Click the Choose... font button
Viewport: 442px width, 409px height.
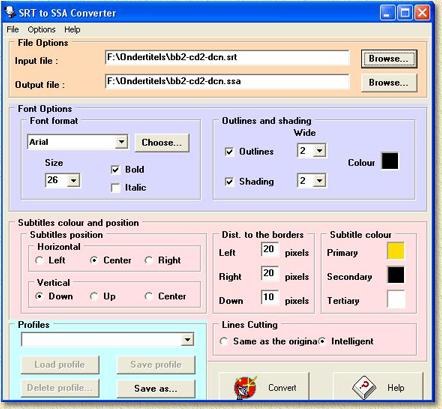point(162,143)
